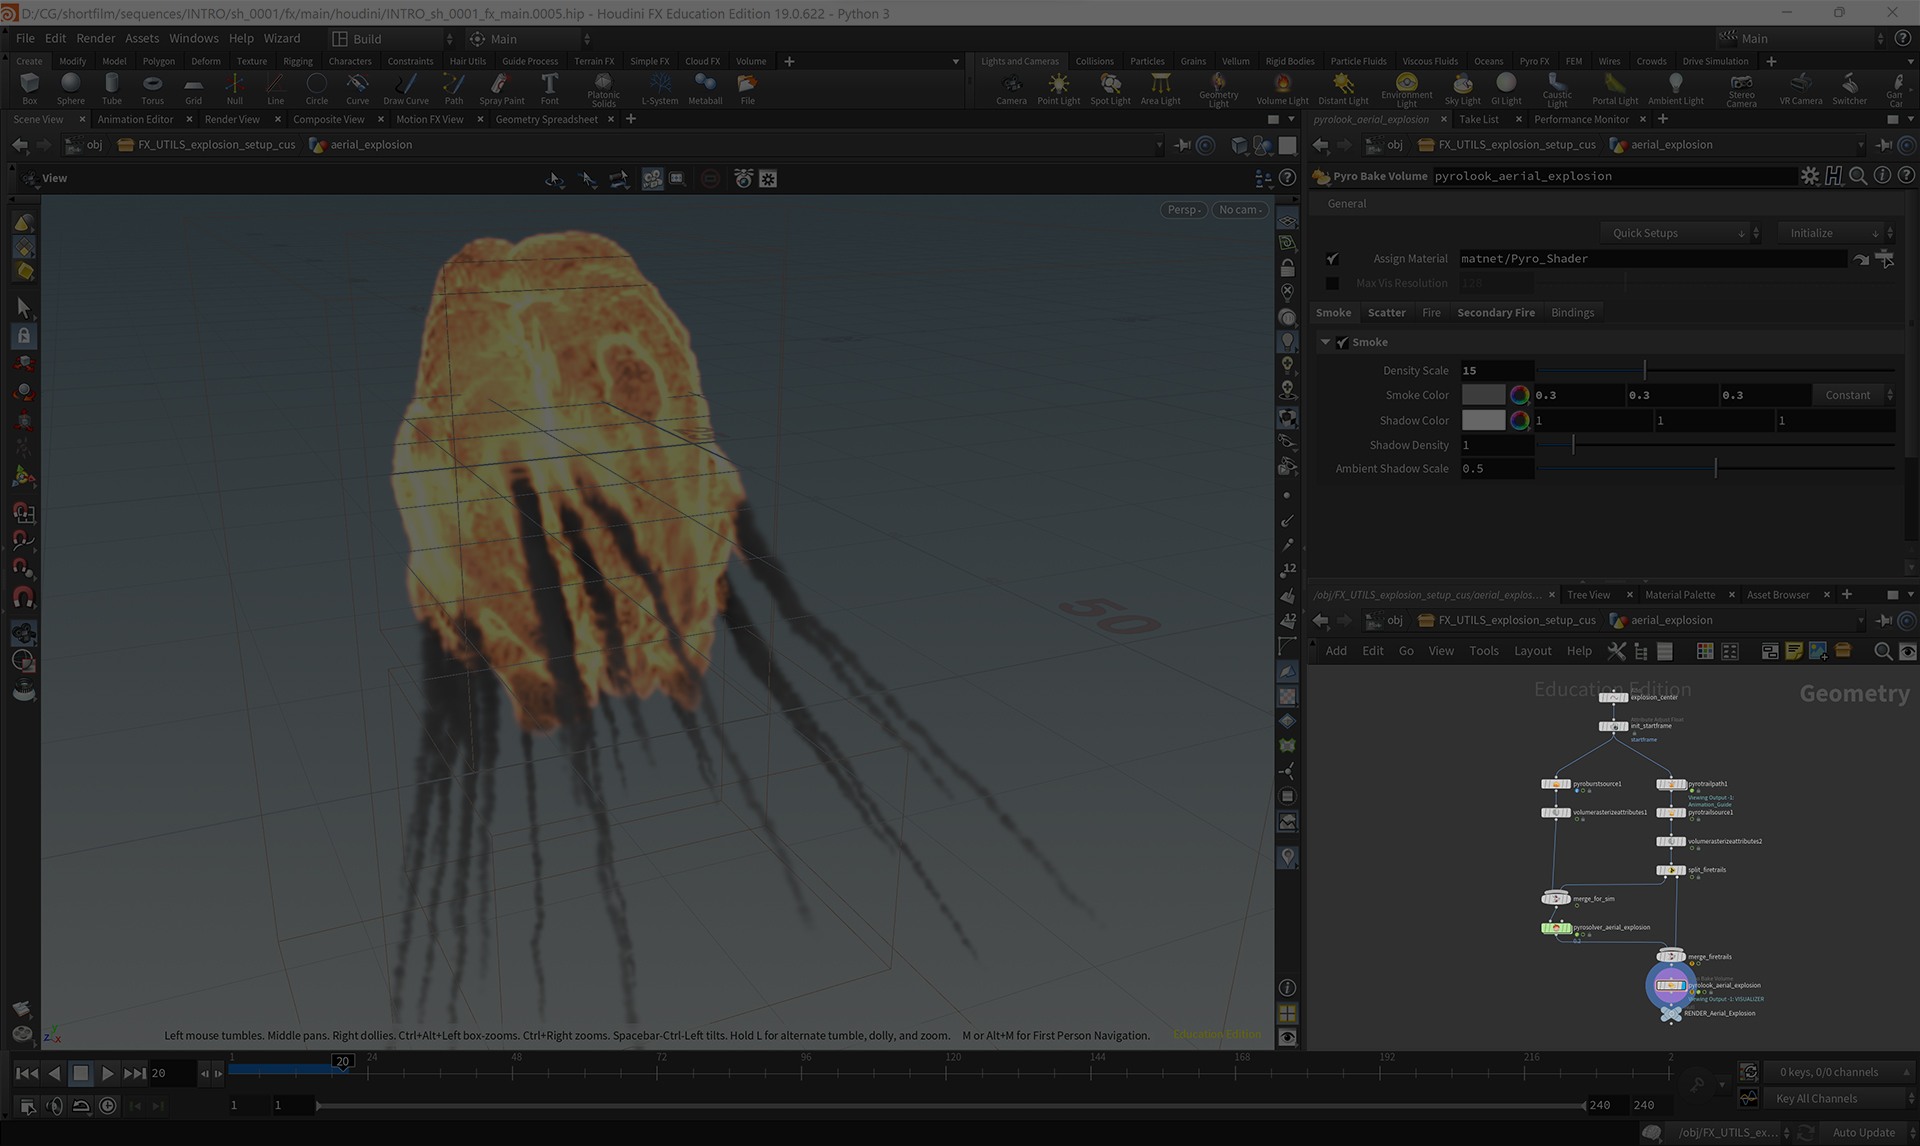Select the Metaball shelf tool
Screen dimensions: 1920x1146
pos(705,88)
